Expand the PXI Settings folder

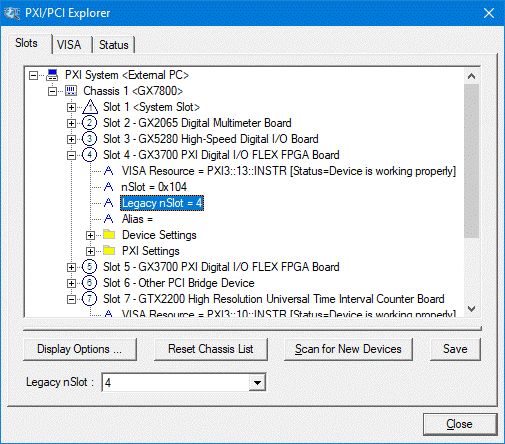pos(90,251)
